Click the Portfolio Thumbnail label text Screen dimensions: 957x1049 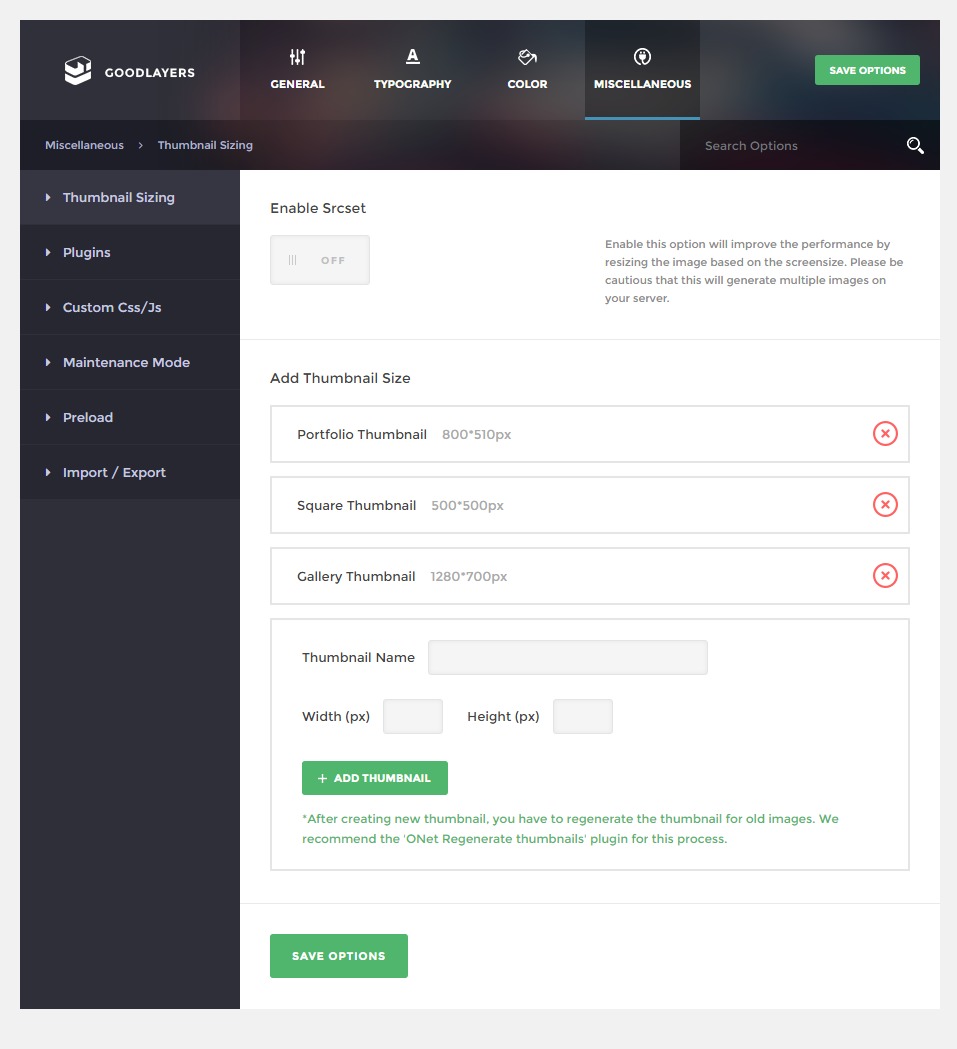click(362, 434)
